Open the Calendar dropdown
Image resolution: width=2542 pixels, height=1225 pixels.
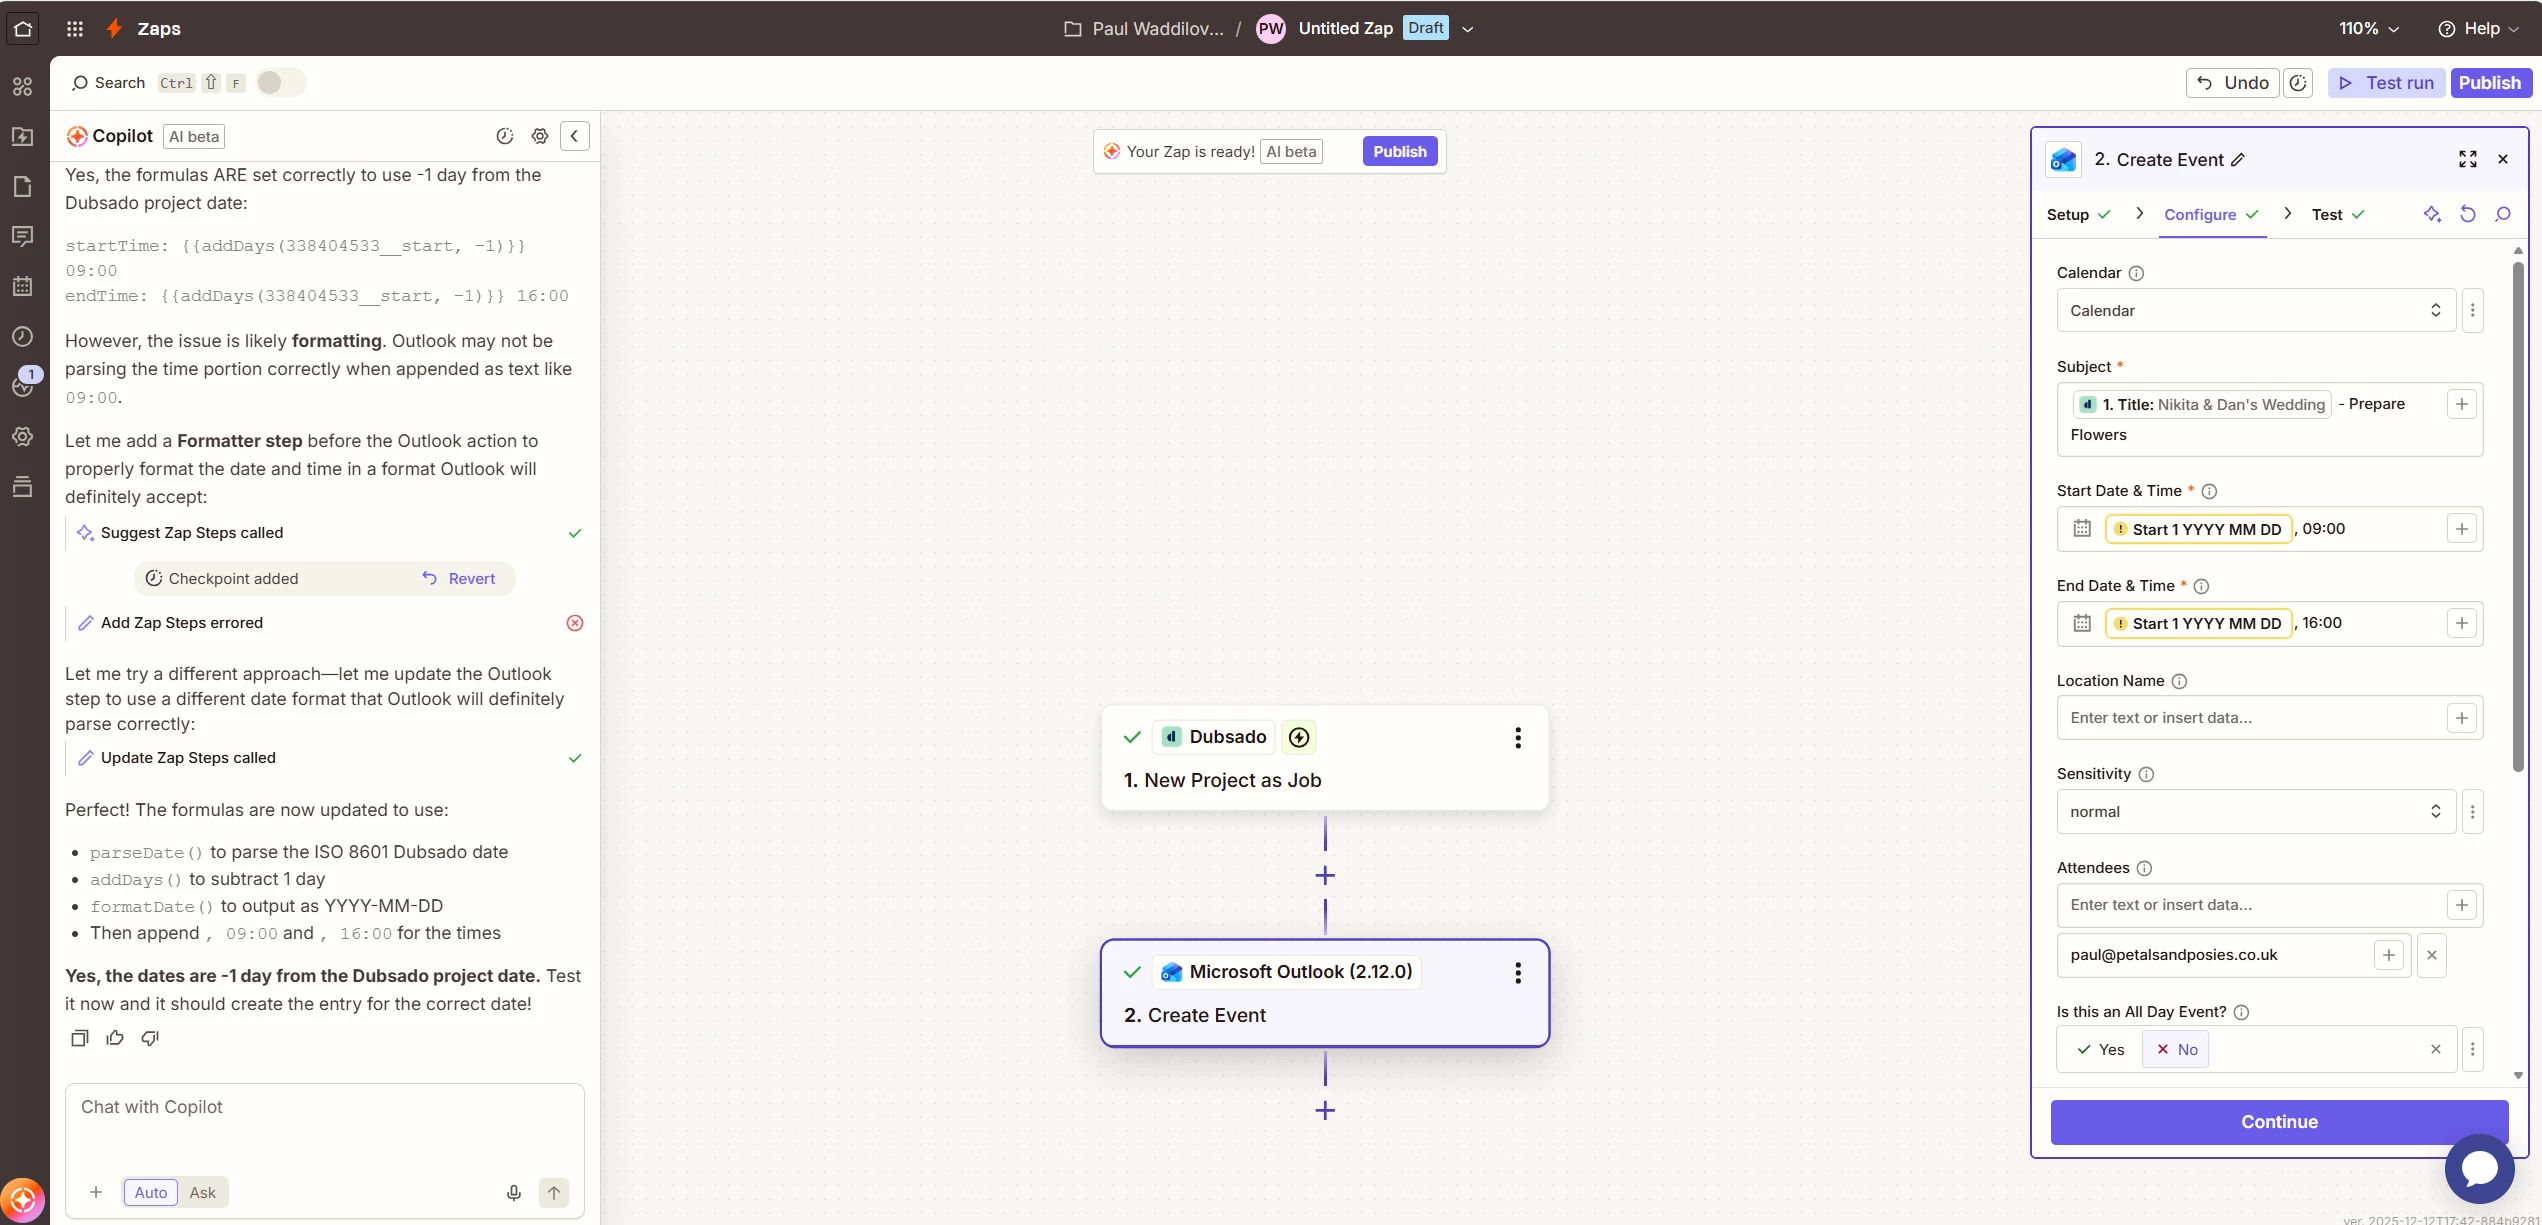pos(2255,311)
